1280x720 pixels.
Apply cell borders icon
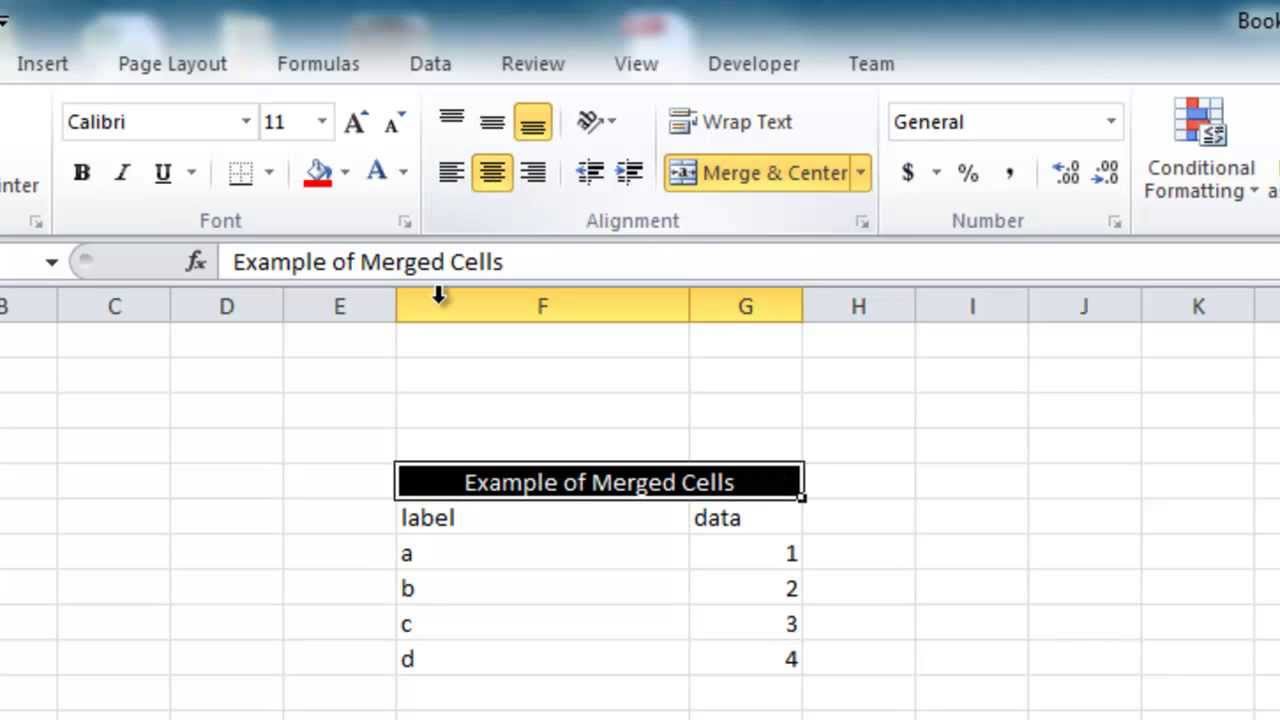241,172
